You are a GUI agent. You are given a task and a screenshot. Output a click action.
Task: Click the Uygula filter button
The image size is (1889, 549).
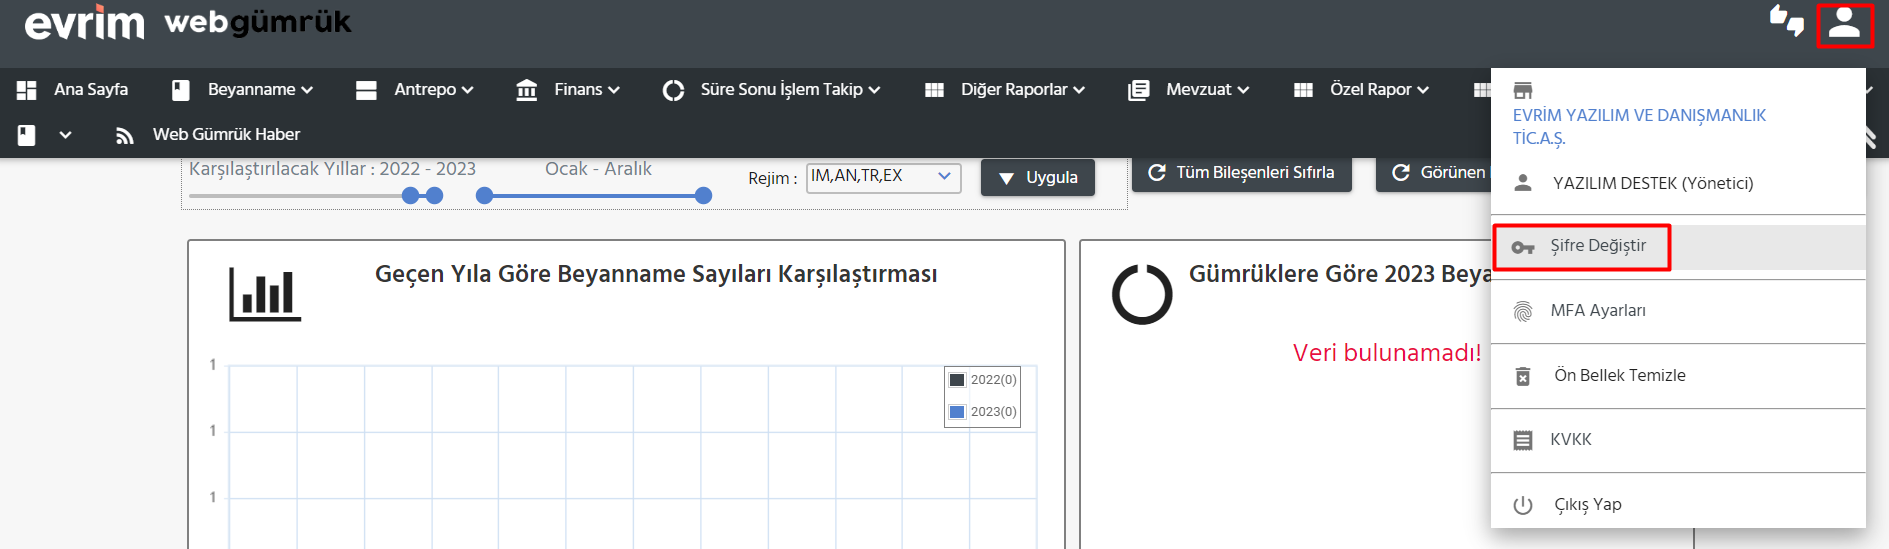[1037, 177]
